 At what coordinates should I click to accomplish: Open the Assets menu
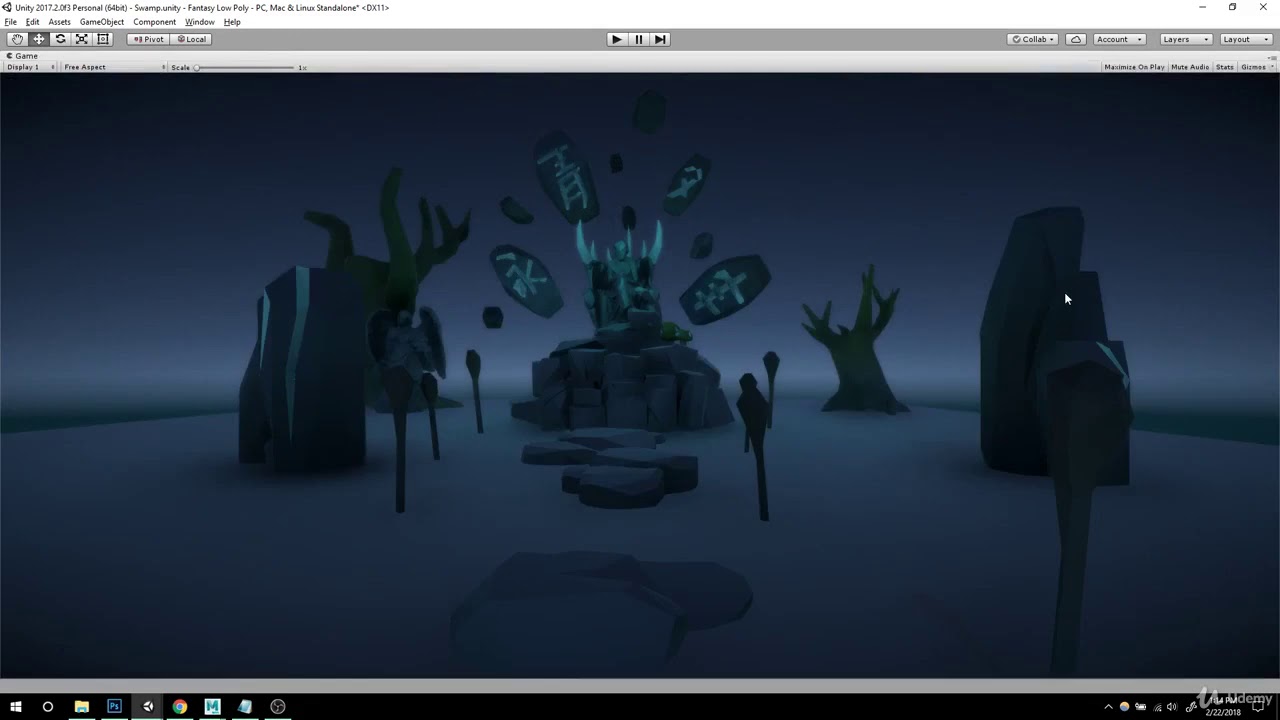tap(60, 22)
